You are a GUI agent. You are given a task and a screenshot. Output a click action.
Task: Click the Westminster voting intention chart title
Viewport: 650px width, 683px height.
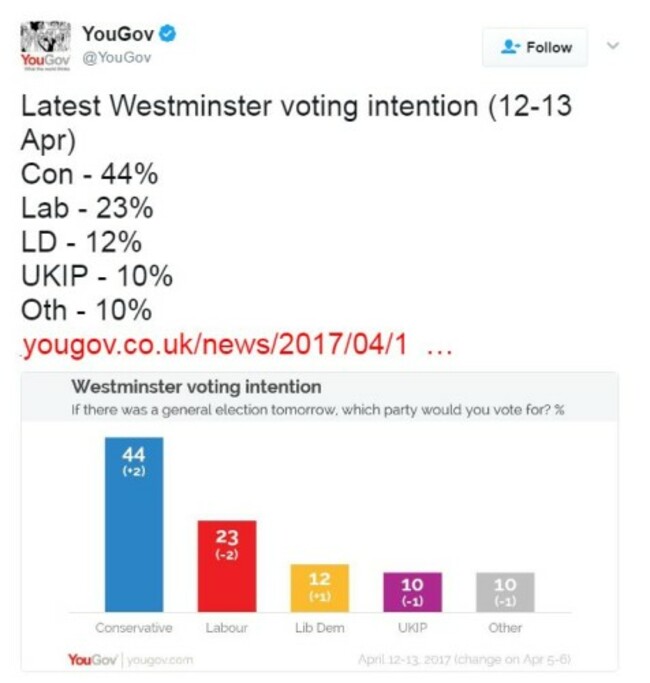coord(196,387)
